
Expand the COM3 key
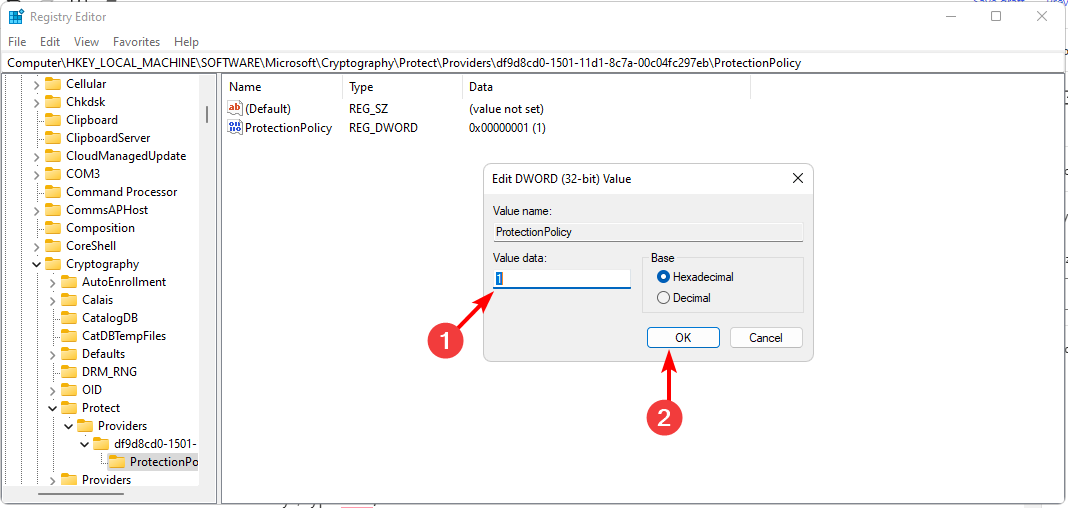[36, 174]
